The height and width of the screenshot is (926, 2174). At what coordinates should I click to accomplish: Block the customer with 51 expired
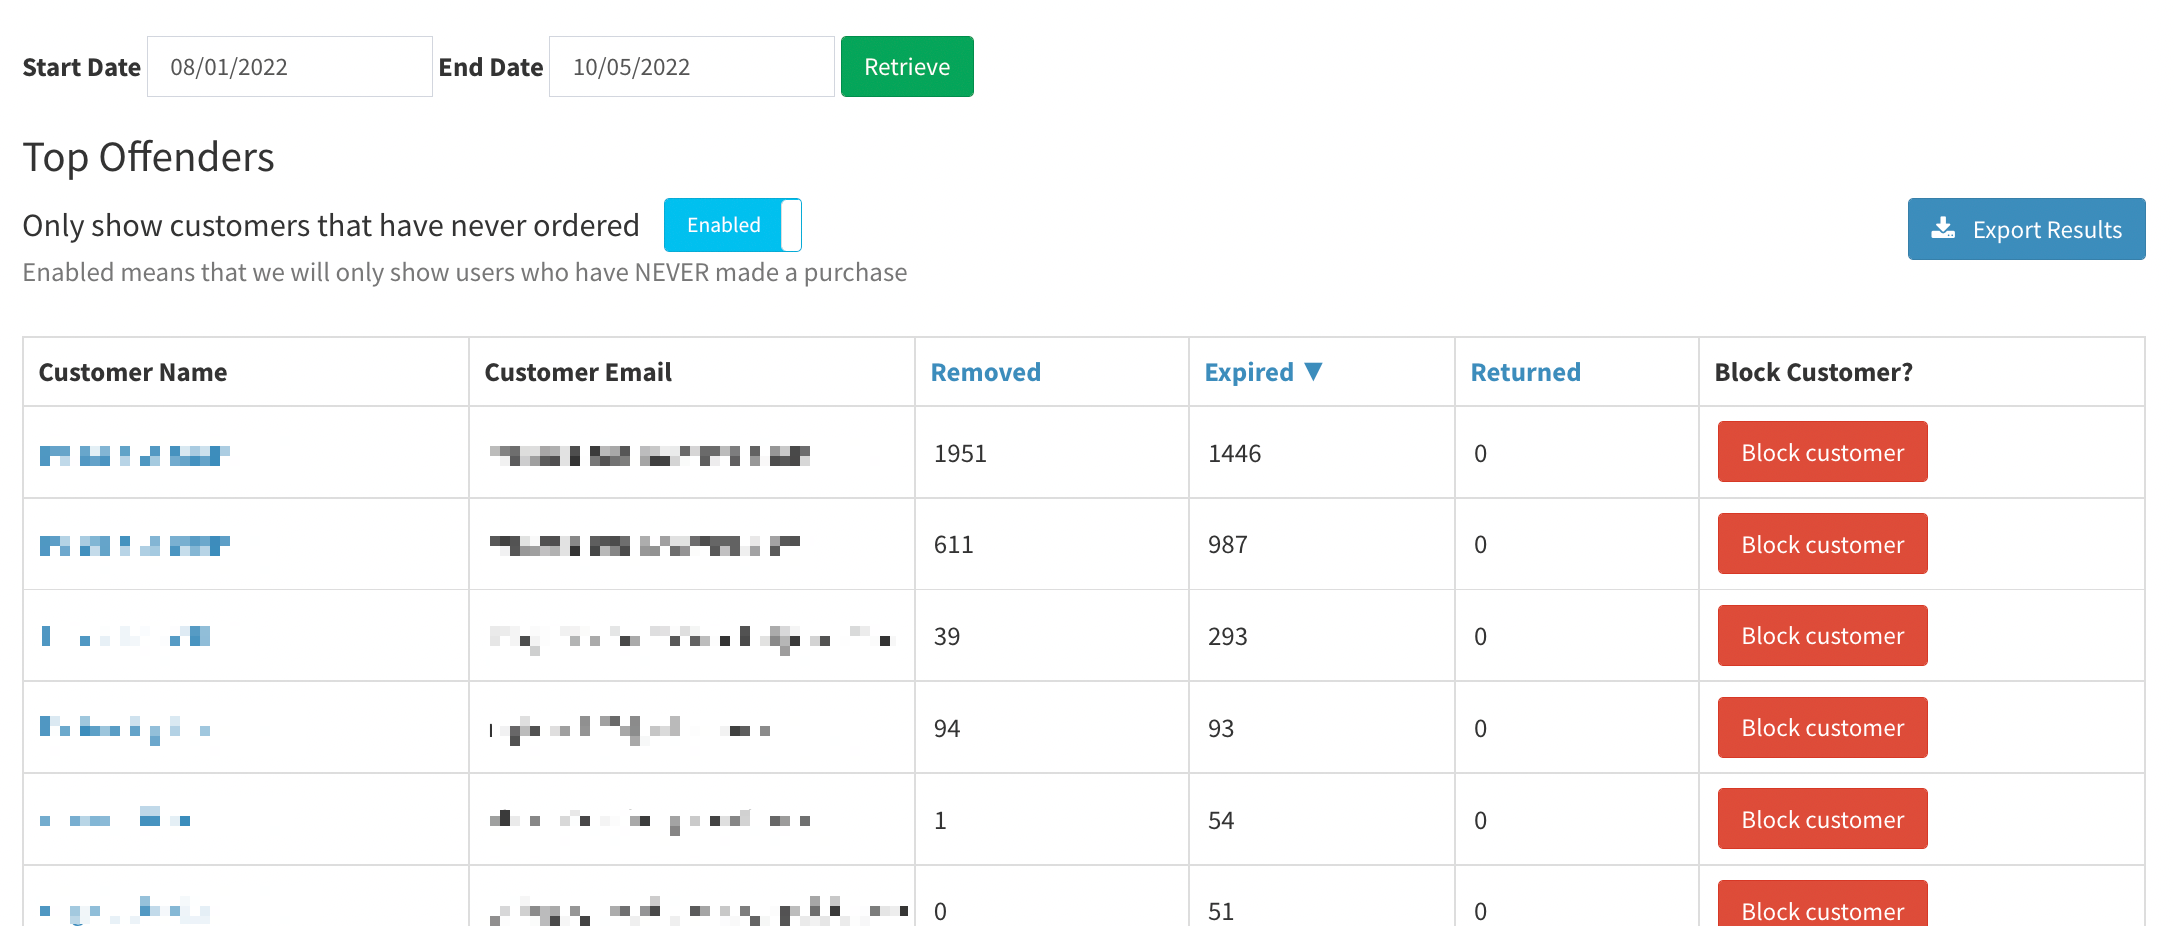coord(1821,906)
